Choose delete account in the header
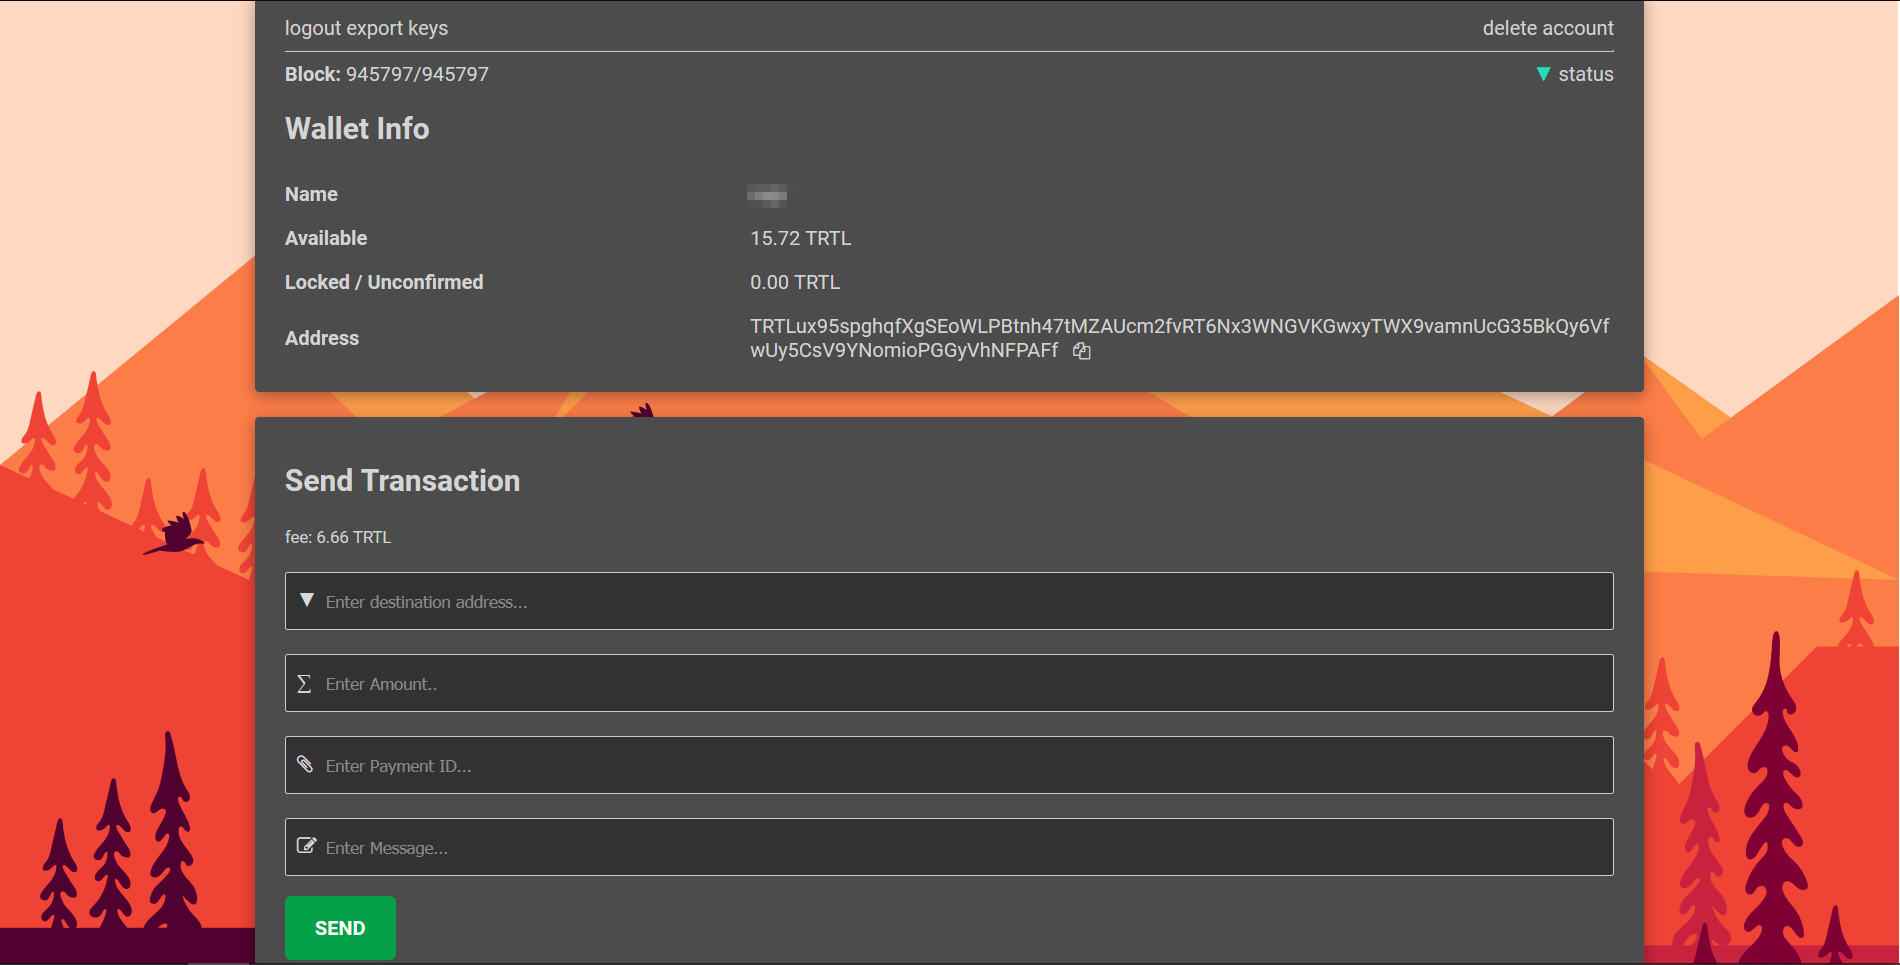1900x965 pixels. pyautogui.click(x=1547, y=28)
